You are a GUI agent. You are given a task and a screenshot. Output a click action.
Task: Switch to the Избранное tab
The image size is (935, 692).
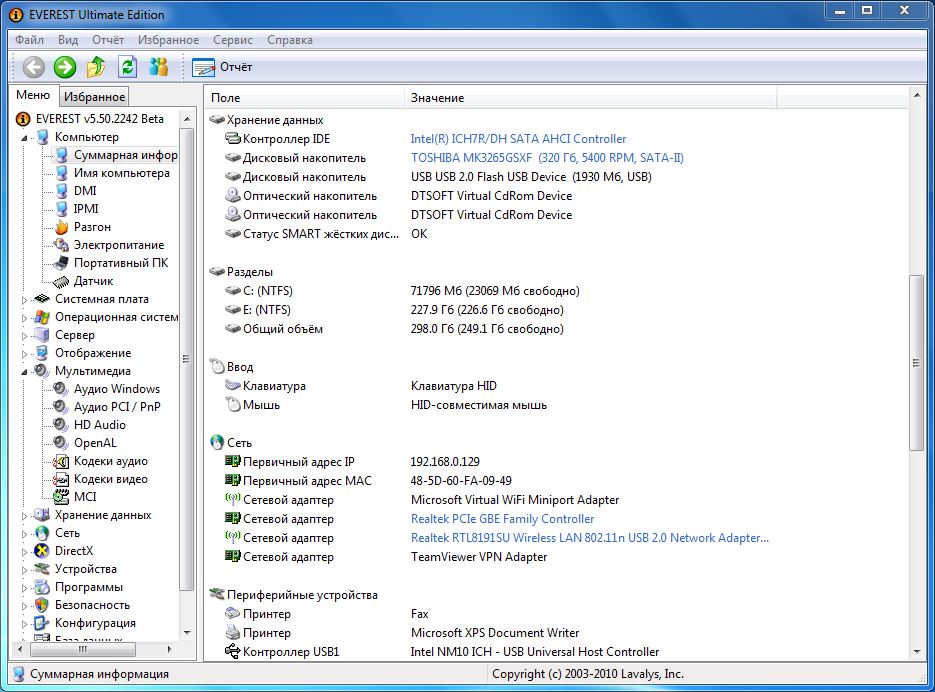click(94, 96)
